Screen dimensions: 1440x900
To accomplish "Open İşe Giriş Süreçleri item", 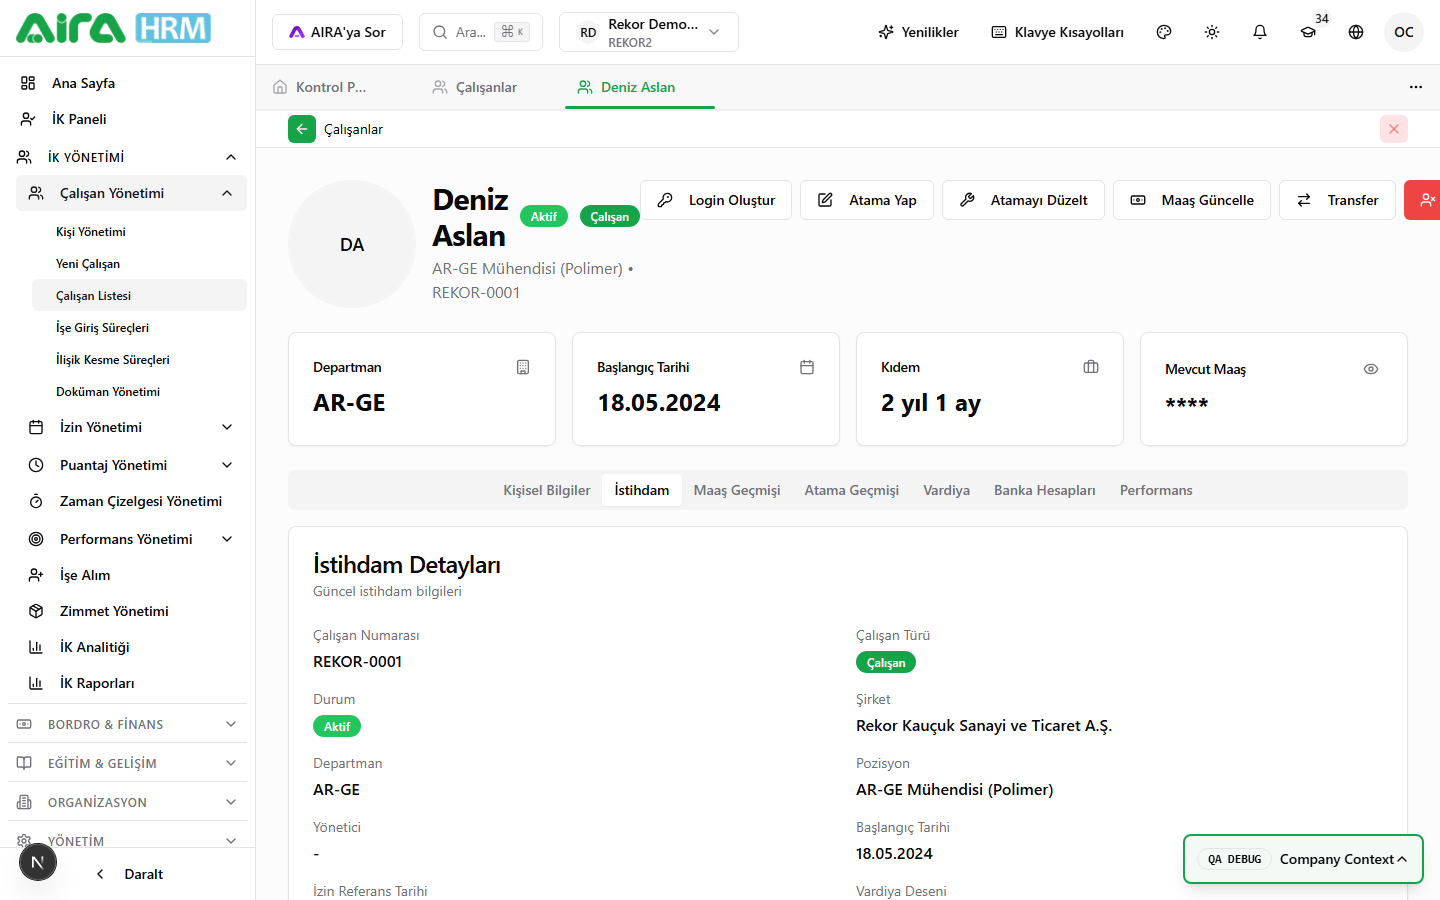I will coord(139,328).
